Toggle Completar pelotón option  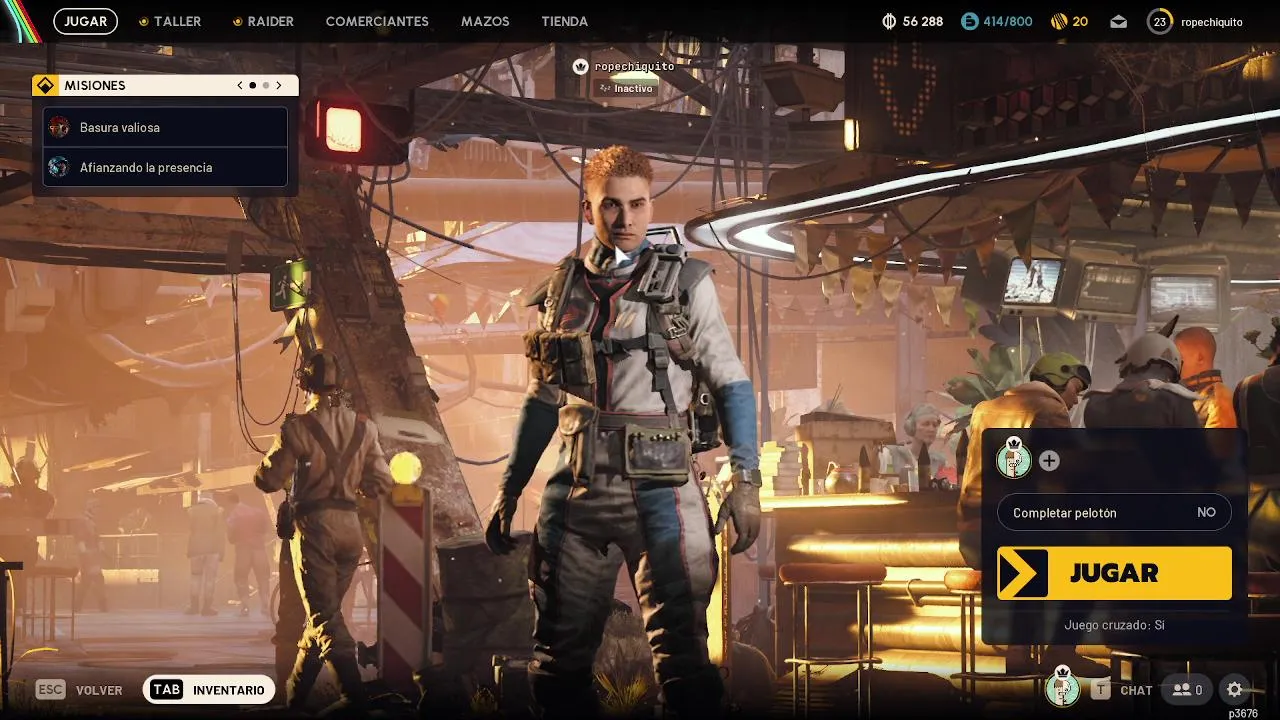1114,512
